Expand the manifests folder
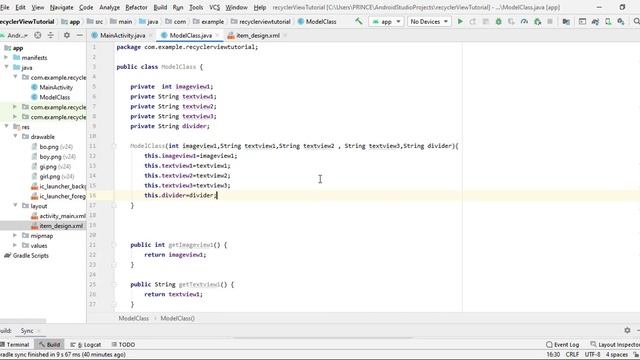The width and height of the screenshot is (640, 360). (7, 58)
